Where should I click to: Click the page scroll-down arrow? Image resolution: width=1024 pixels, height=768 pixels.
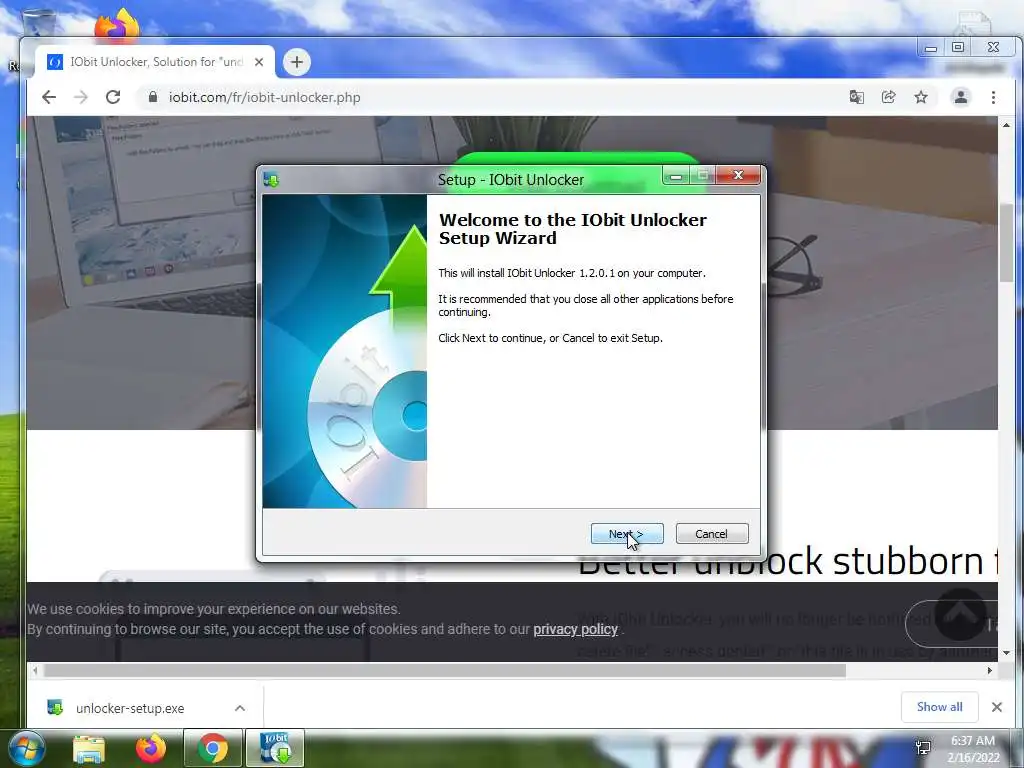(1006, 652)
